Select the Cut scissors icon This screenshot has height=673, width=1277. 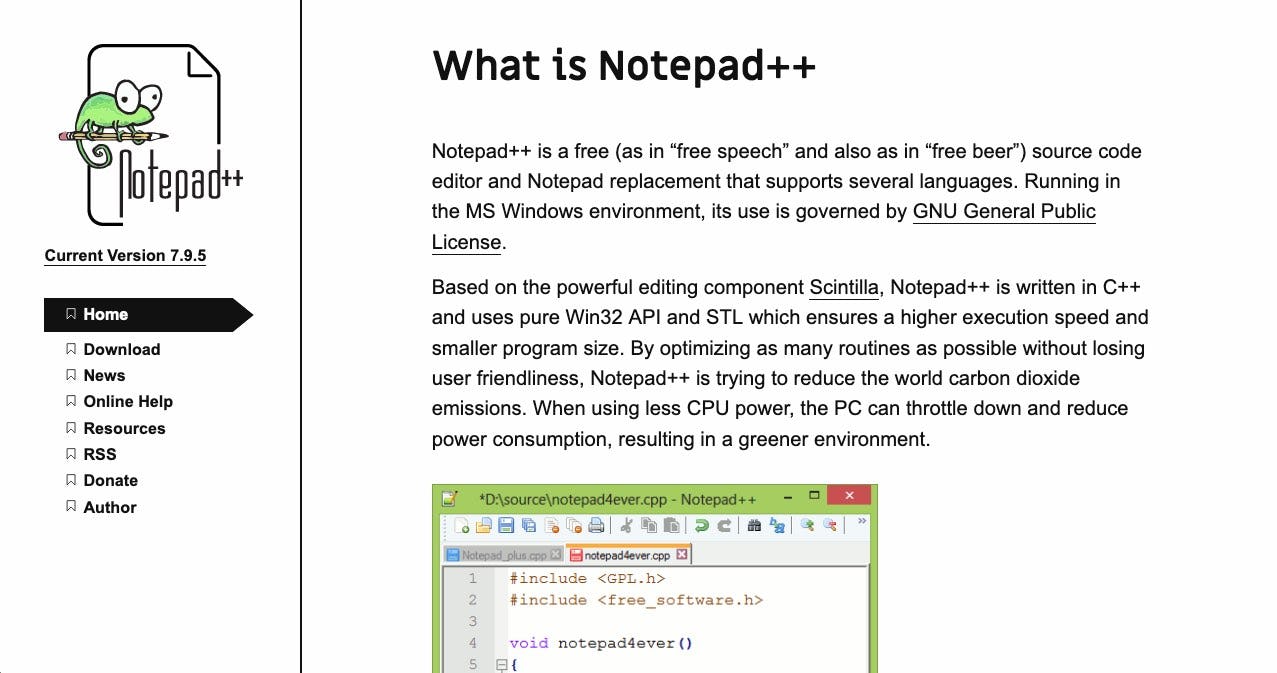(627, 527)
